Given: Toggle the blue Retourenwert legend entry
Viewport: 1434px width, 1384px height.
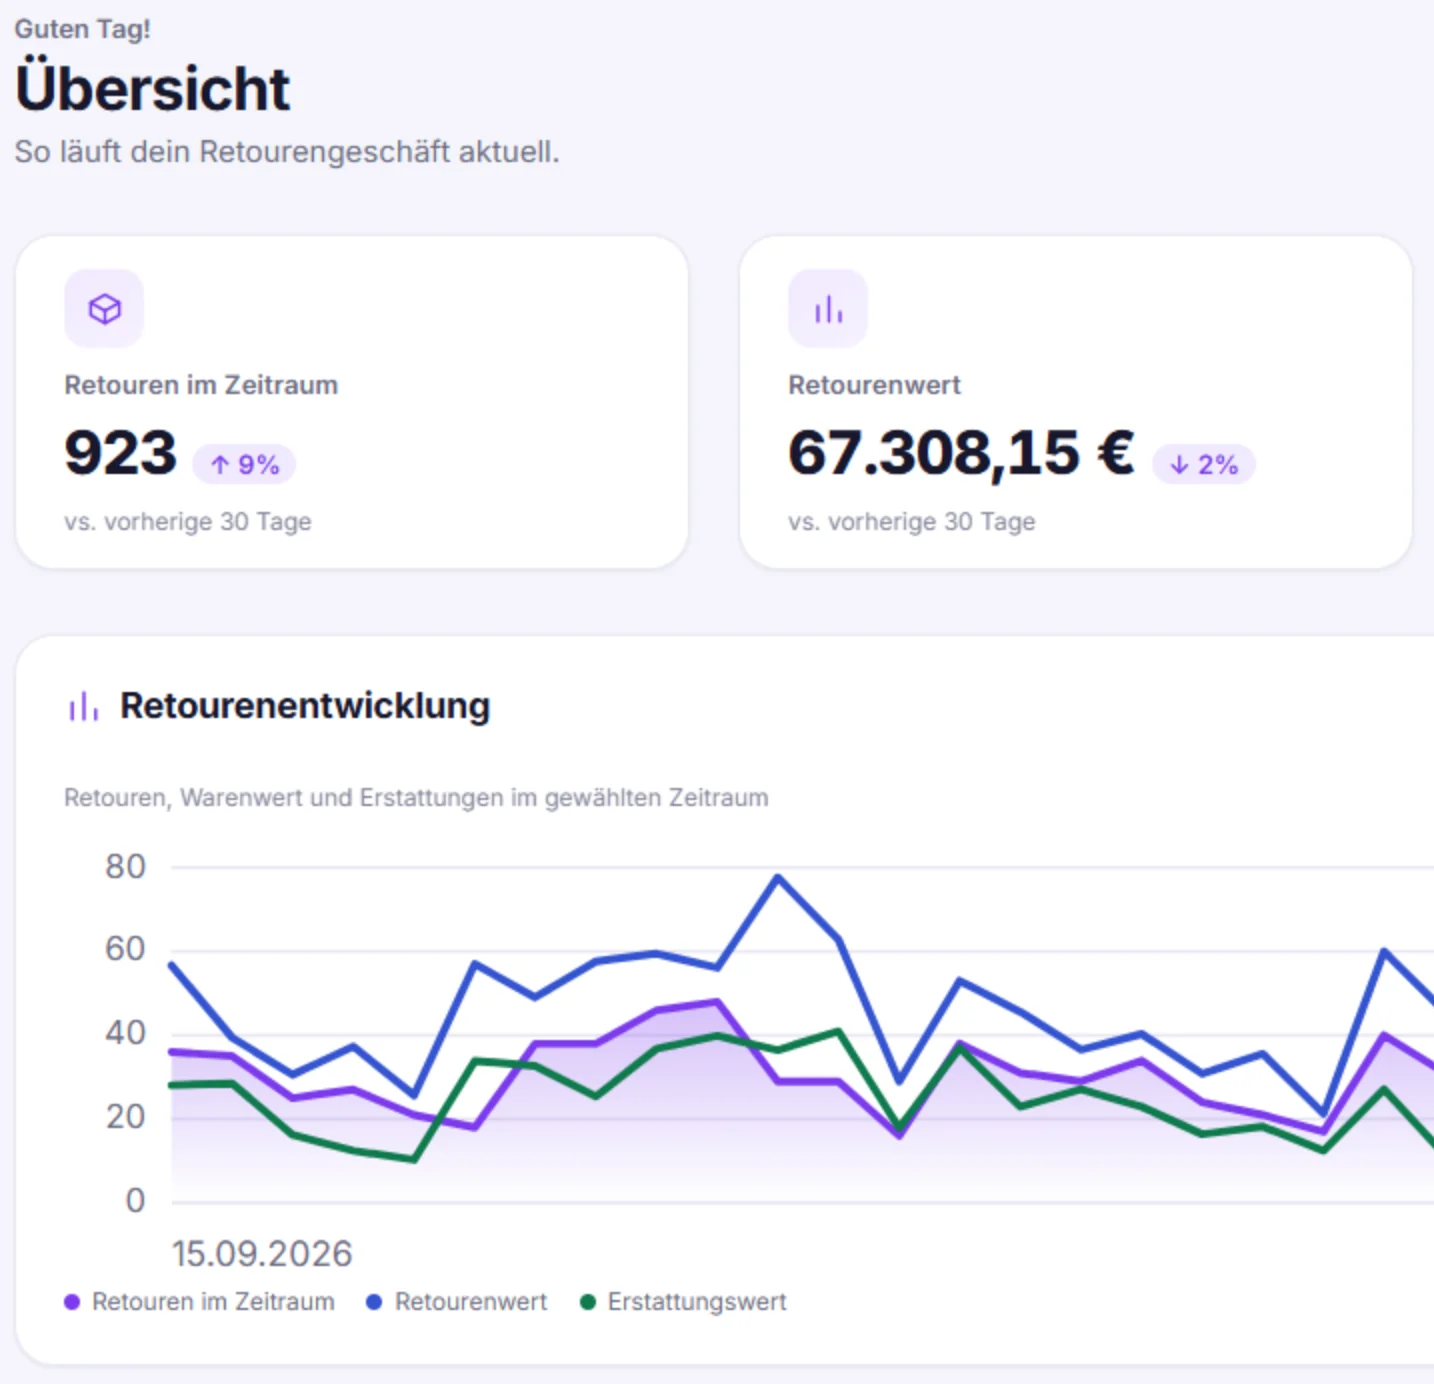Looking at the screenshot, I should coord(457,1302).
